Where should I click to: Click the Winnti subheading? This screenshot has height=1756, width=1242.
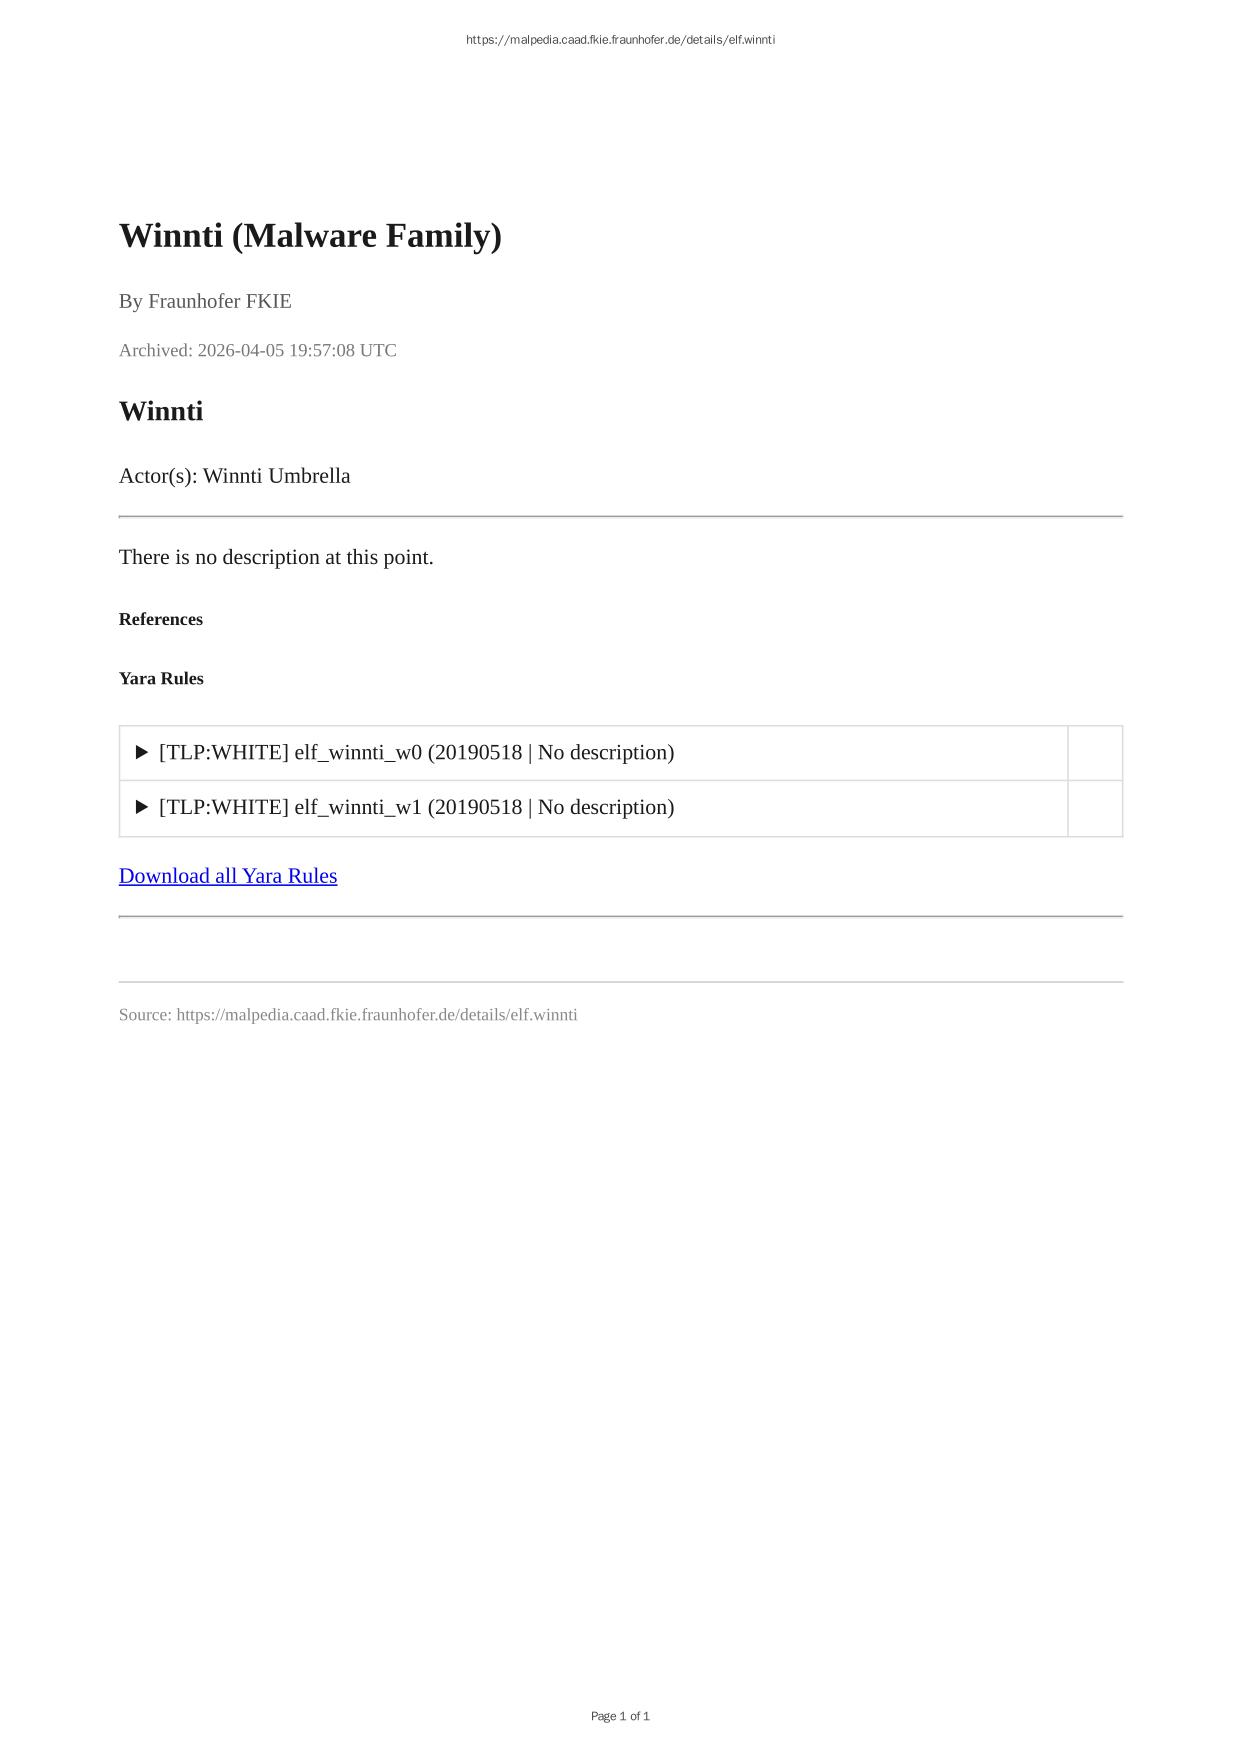point(161,411)
